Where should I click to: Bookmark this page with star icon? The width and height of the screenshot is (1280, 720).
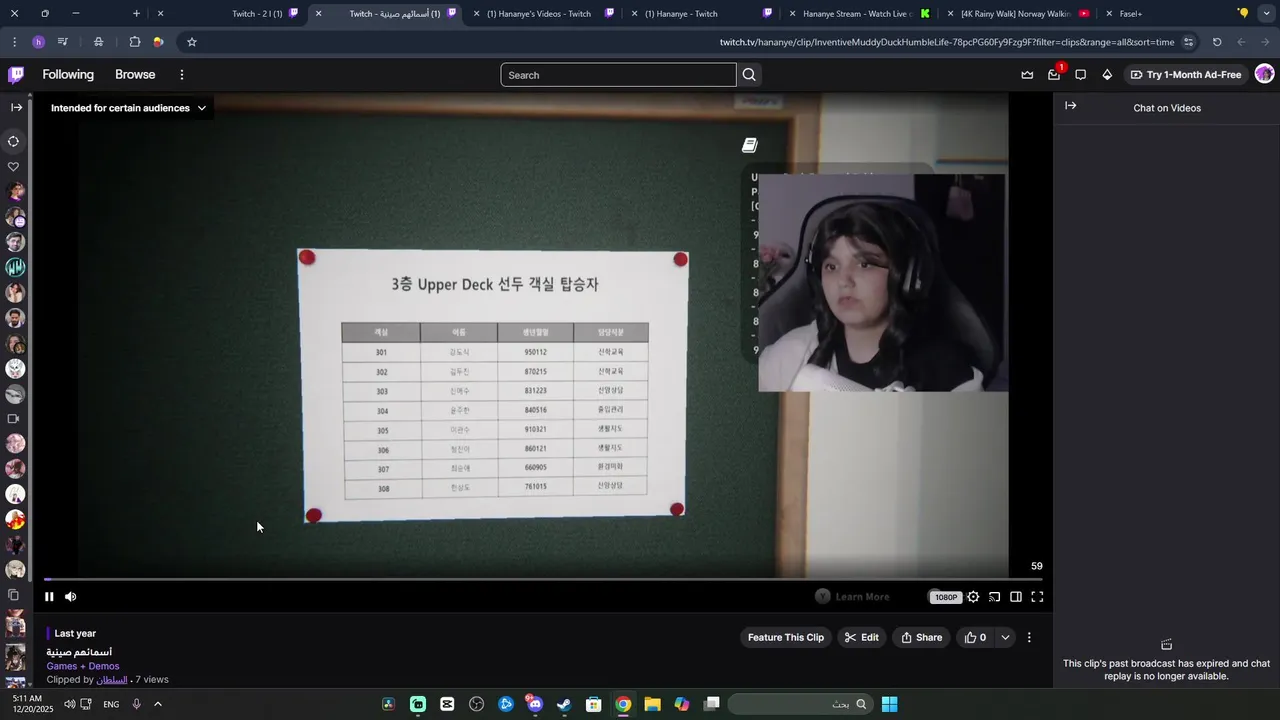point(192,42)
